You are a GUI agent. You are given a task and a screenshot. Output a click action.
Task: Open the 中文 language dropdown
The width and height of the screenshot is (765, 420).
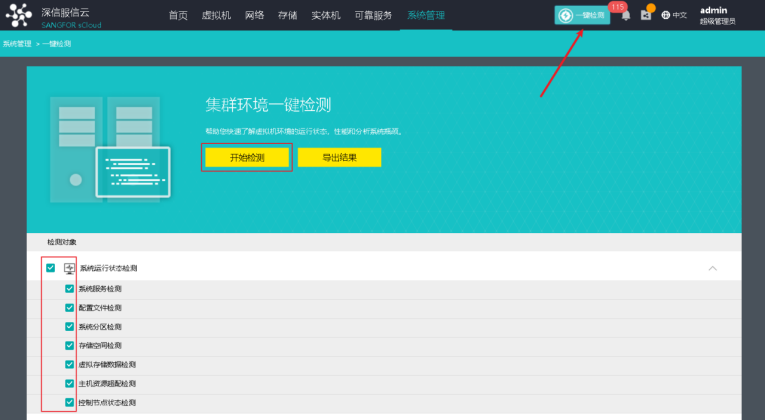click(680, 15)
